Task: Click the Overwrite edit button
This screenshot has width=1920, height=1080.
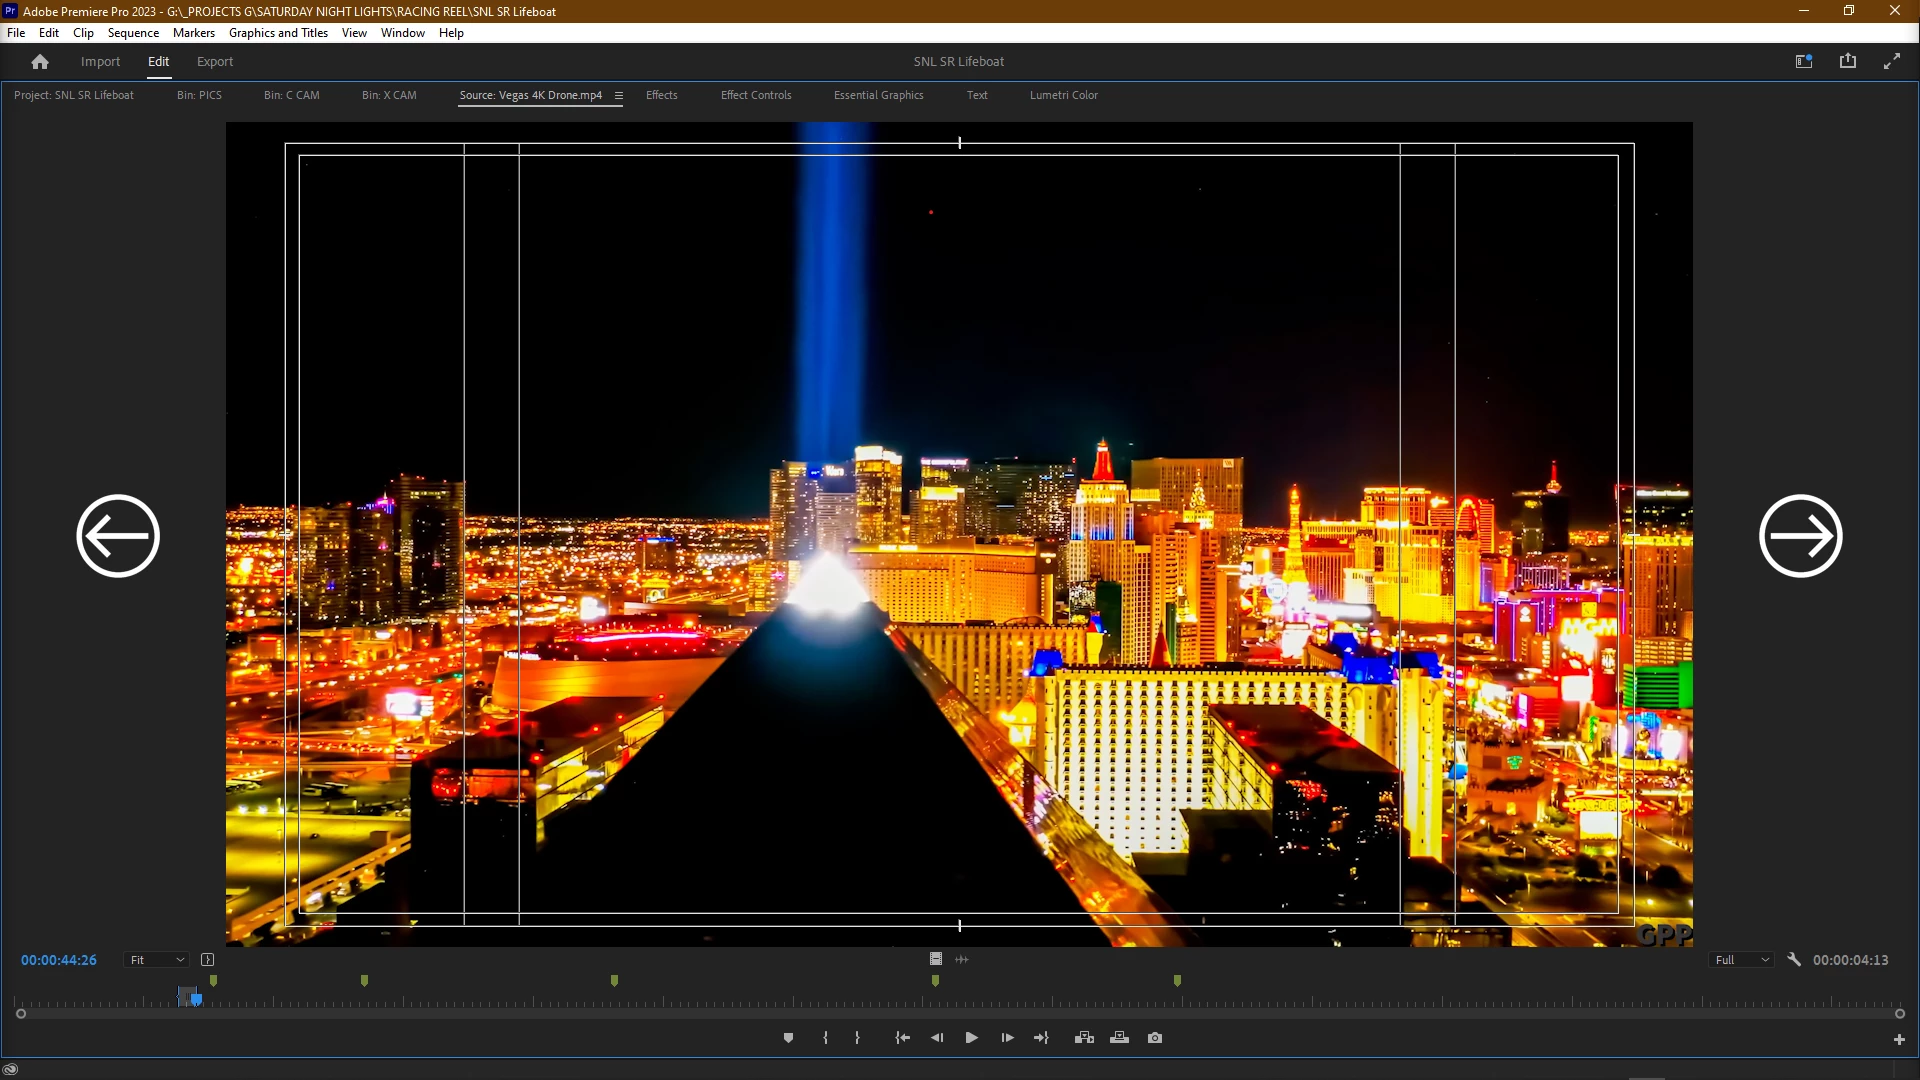Action: [1119, 1038]
